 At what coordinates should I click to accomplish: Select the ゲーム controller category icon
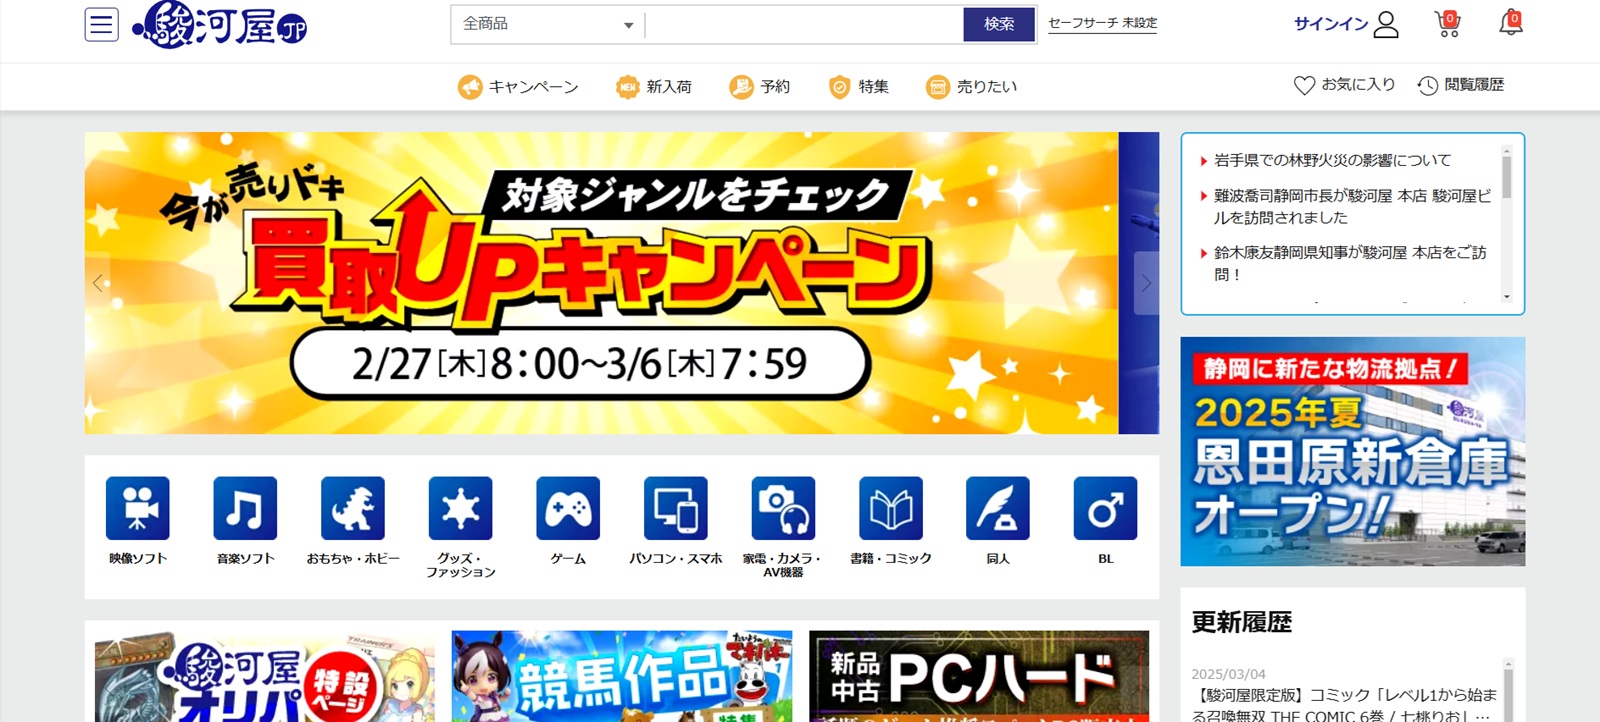tap(568, 509)
